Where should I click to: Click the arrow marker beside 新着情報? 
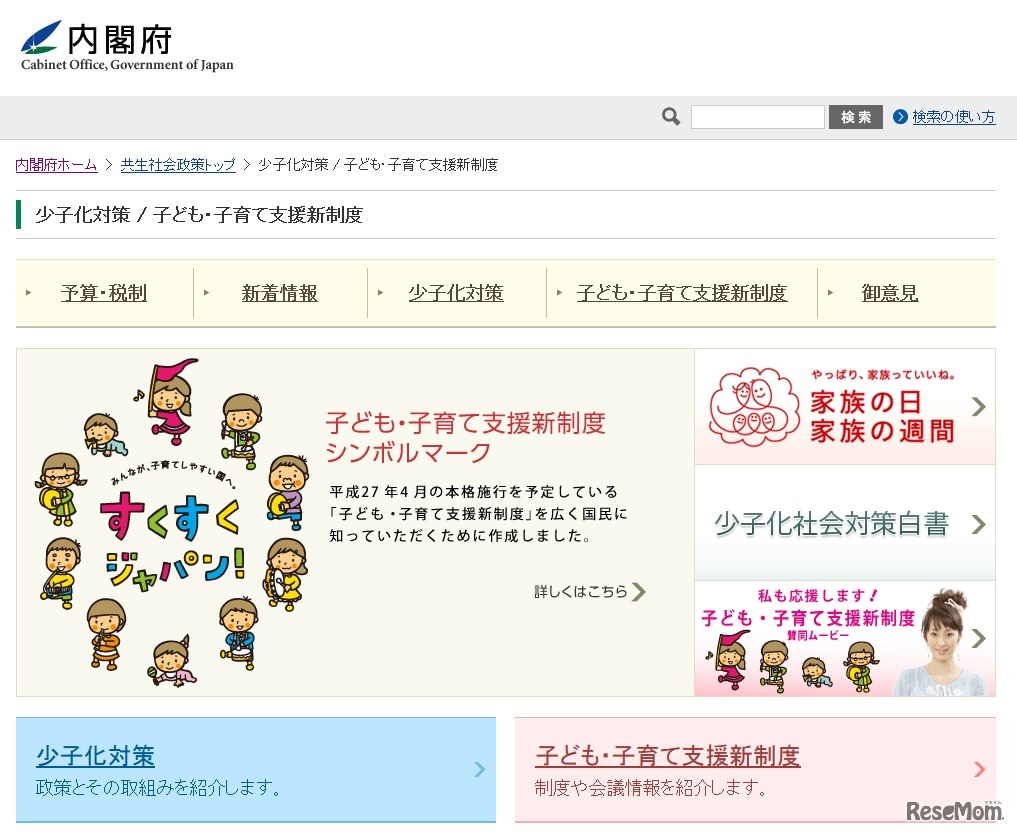[206, 293]
